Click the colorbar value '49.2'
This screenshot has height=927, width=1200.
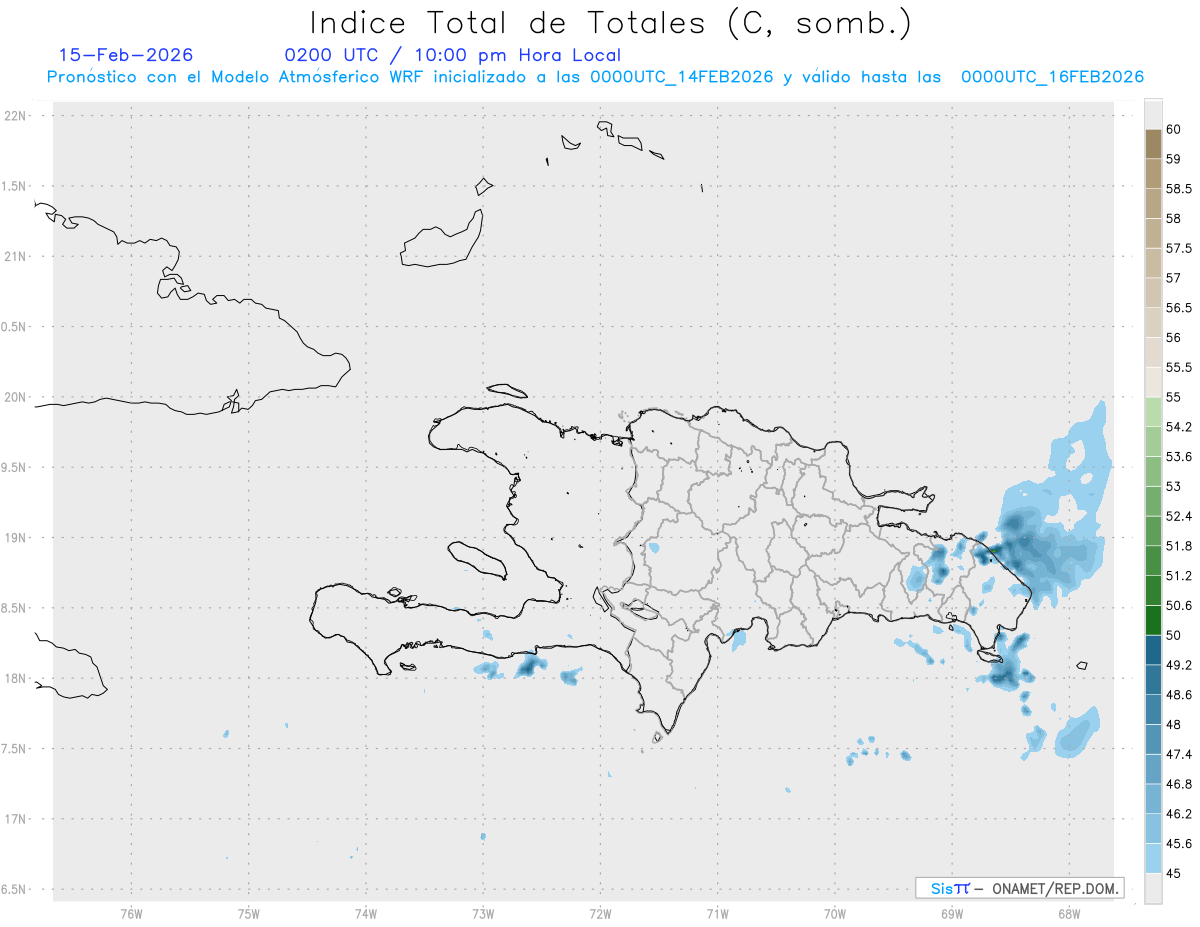point(1179,665)
